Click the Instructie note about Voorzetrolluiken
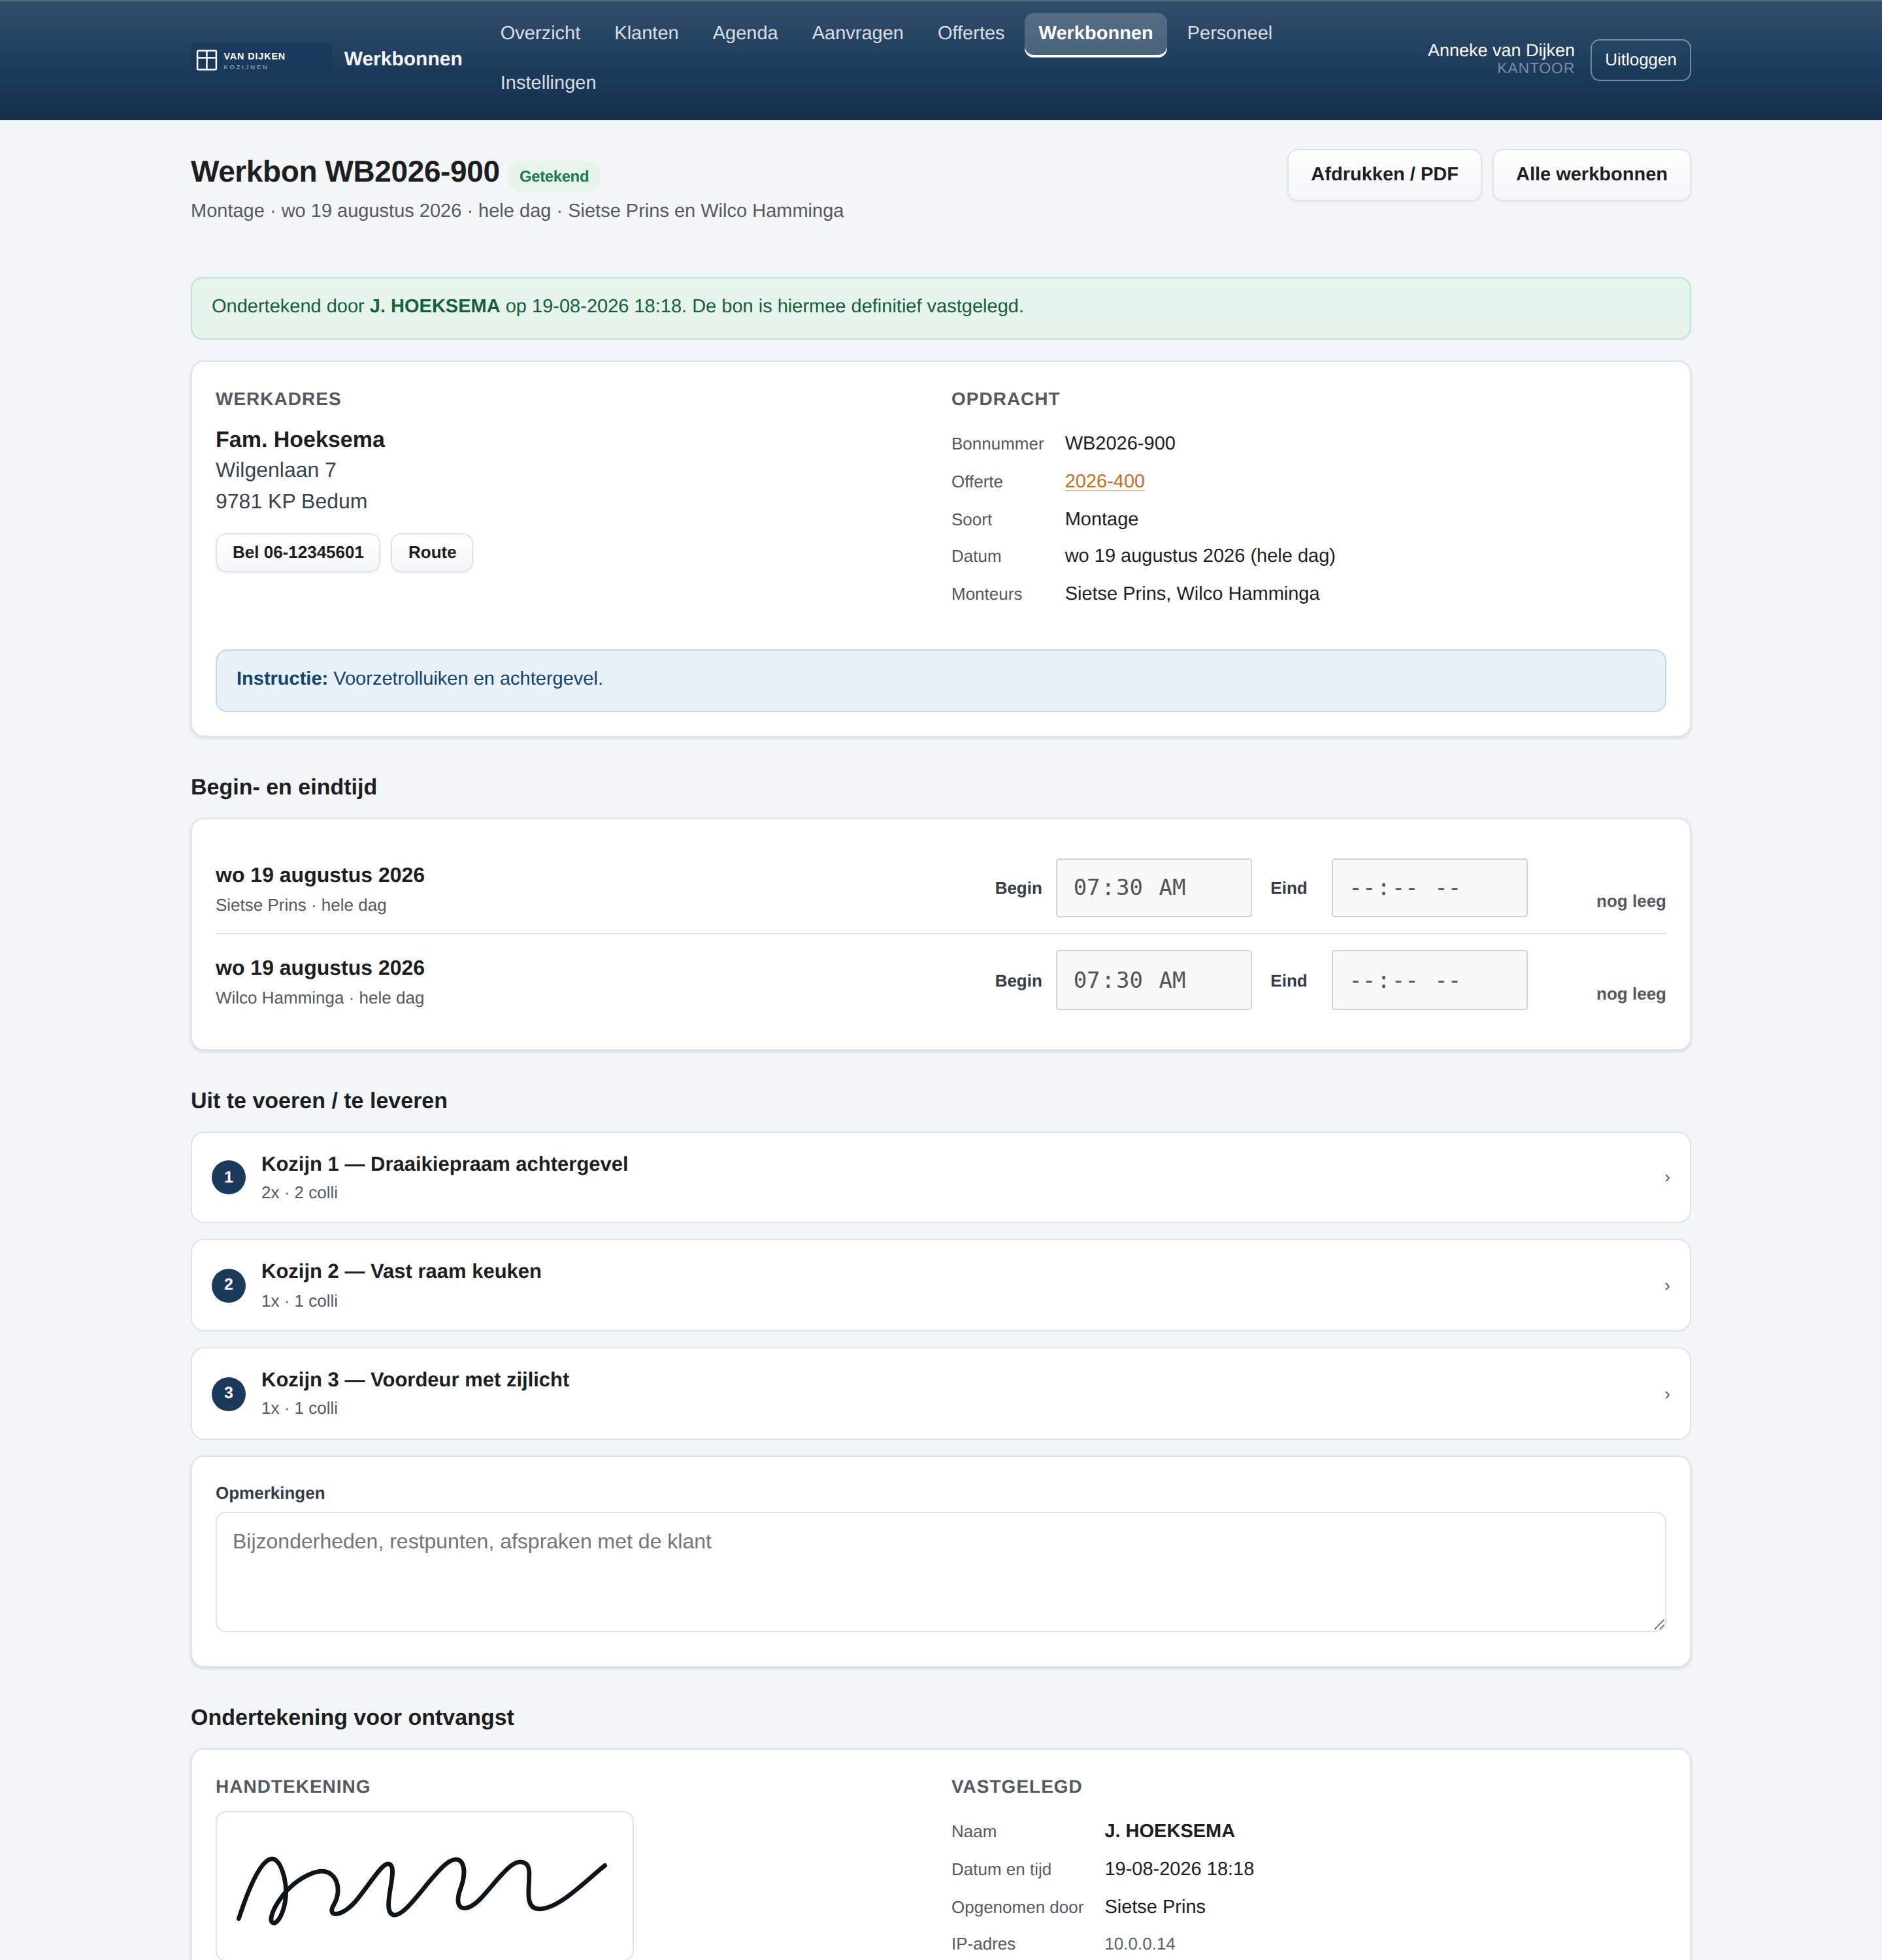The width and height of the screenshot is (1882, 1960). 940,680
